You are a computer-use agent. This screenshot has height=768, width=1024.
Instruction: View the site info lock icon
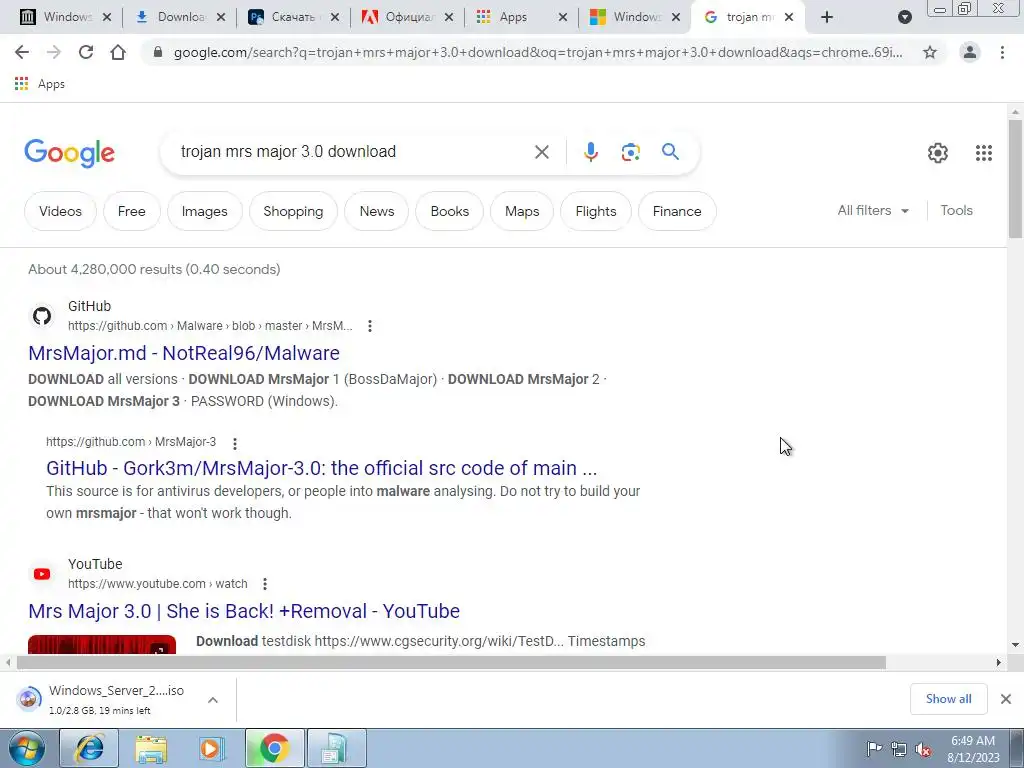[x=157, y=52]
